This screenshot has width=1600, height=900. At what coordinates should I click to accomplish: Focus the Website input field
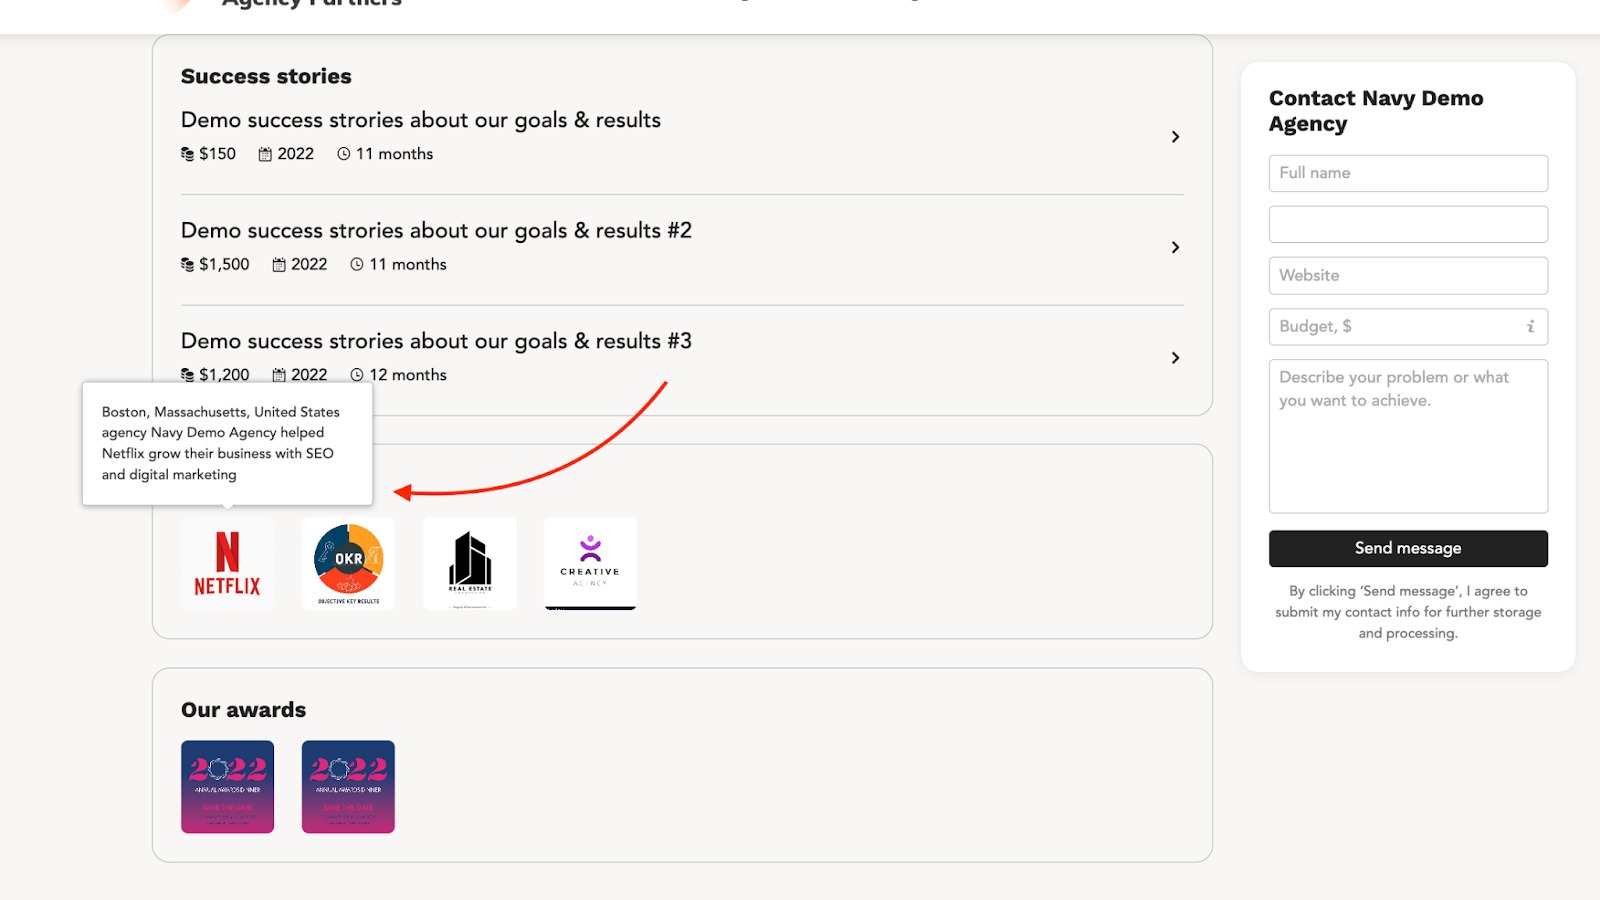point(1408,275)
